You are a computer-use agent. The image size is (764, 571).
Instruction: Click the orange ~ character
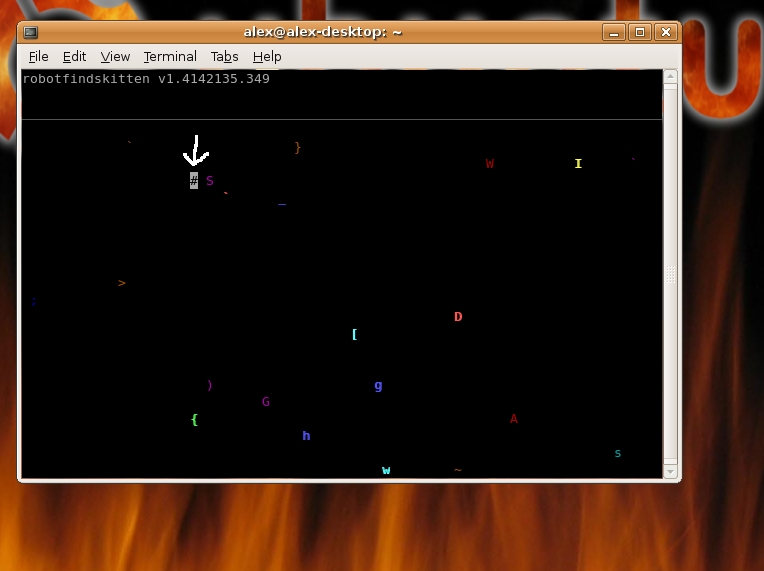click(x=458, y=470)
